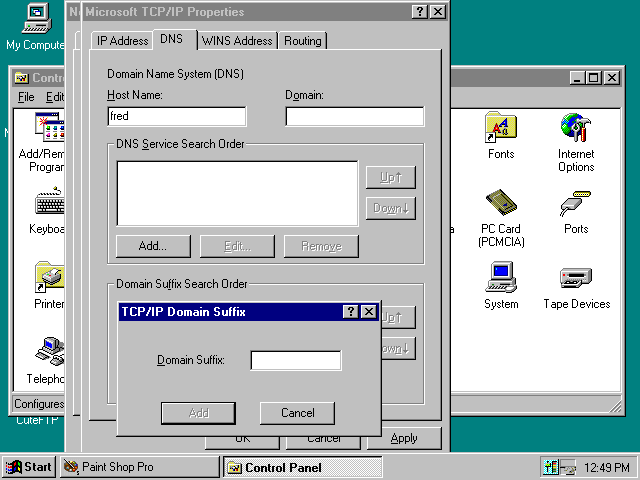This screenshot has height=480, width=640.
Task: Click the help button in TCP/IP Properties title
Action: tap(420, 12)
